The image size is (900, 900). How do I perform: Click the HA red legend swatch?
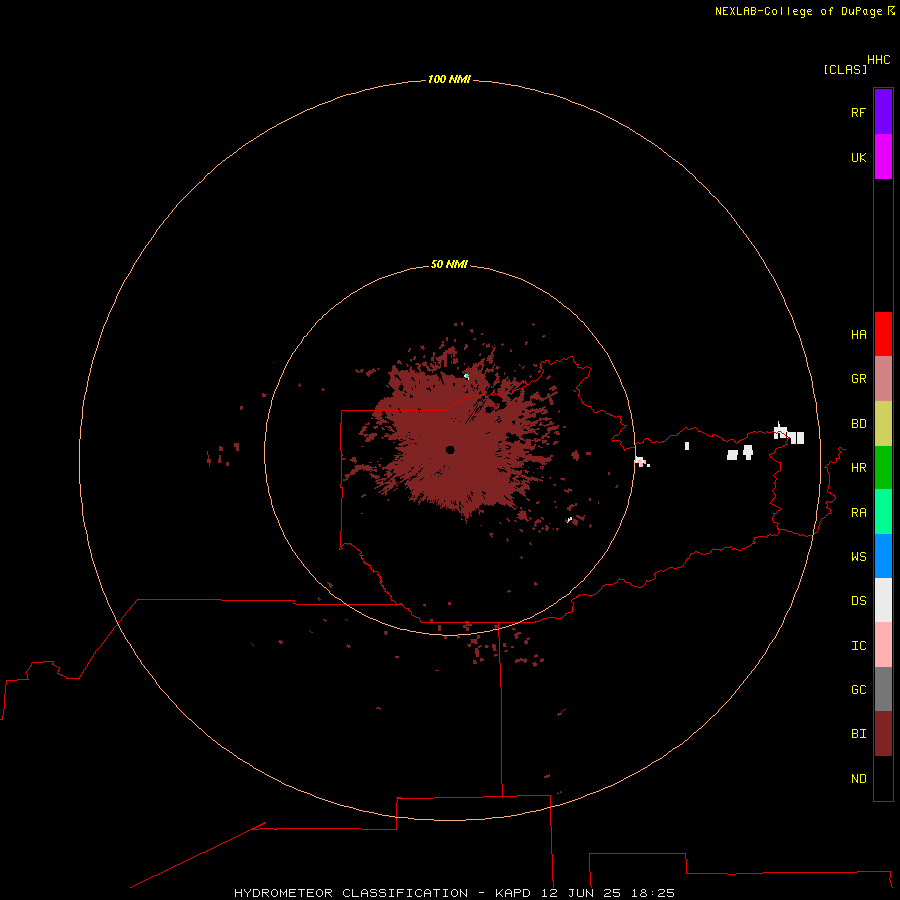pos(883,334)
